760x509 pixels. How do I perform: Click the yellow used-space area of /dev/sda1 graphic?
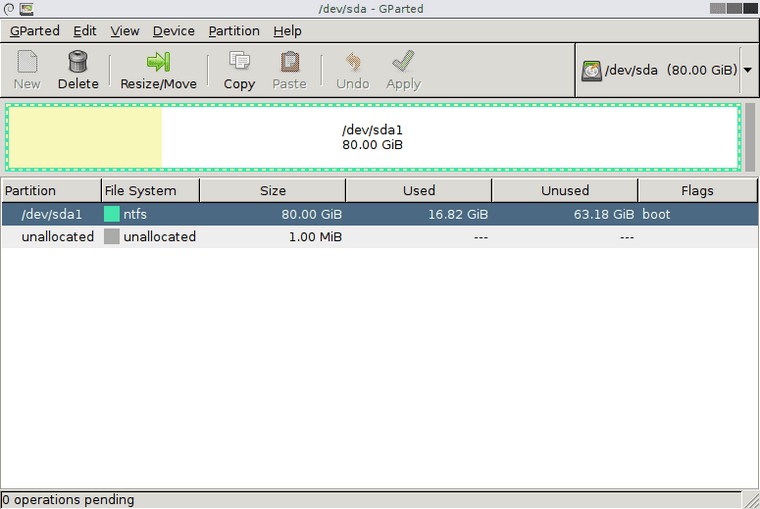point(85,138)
